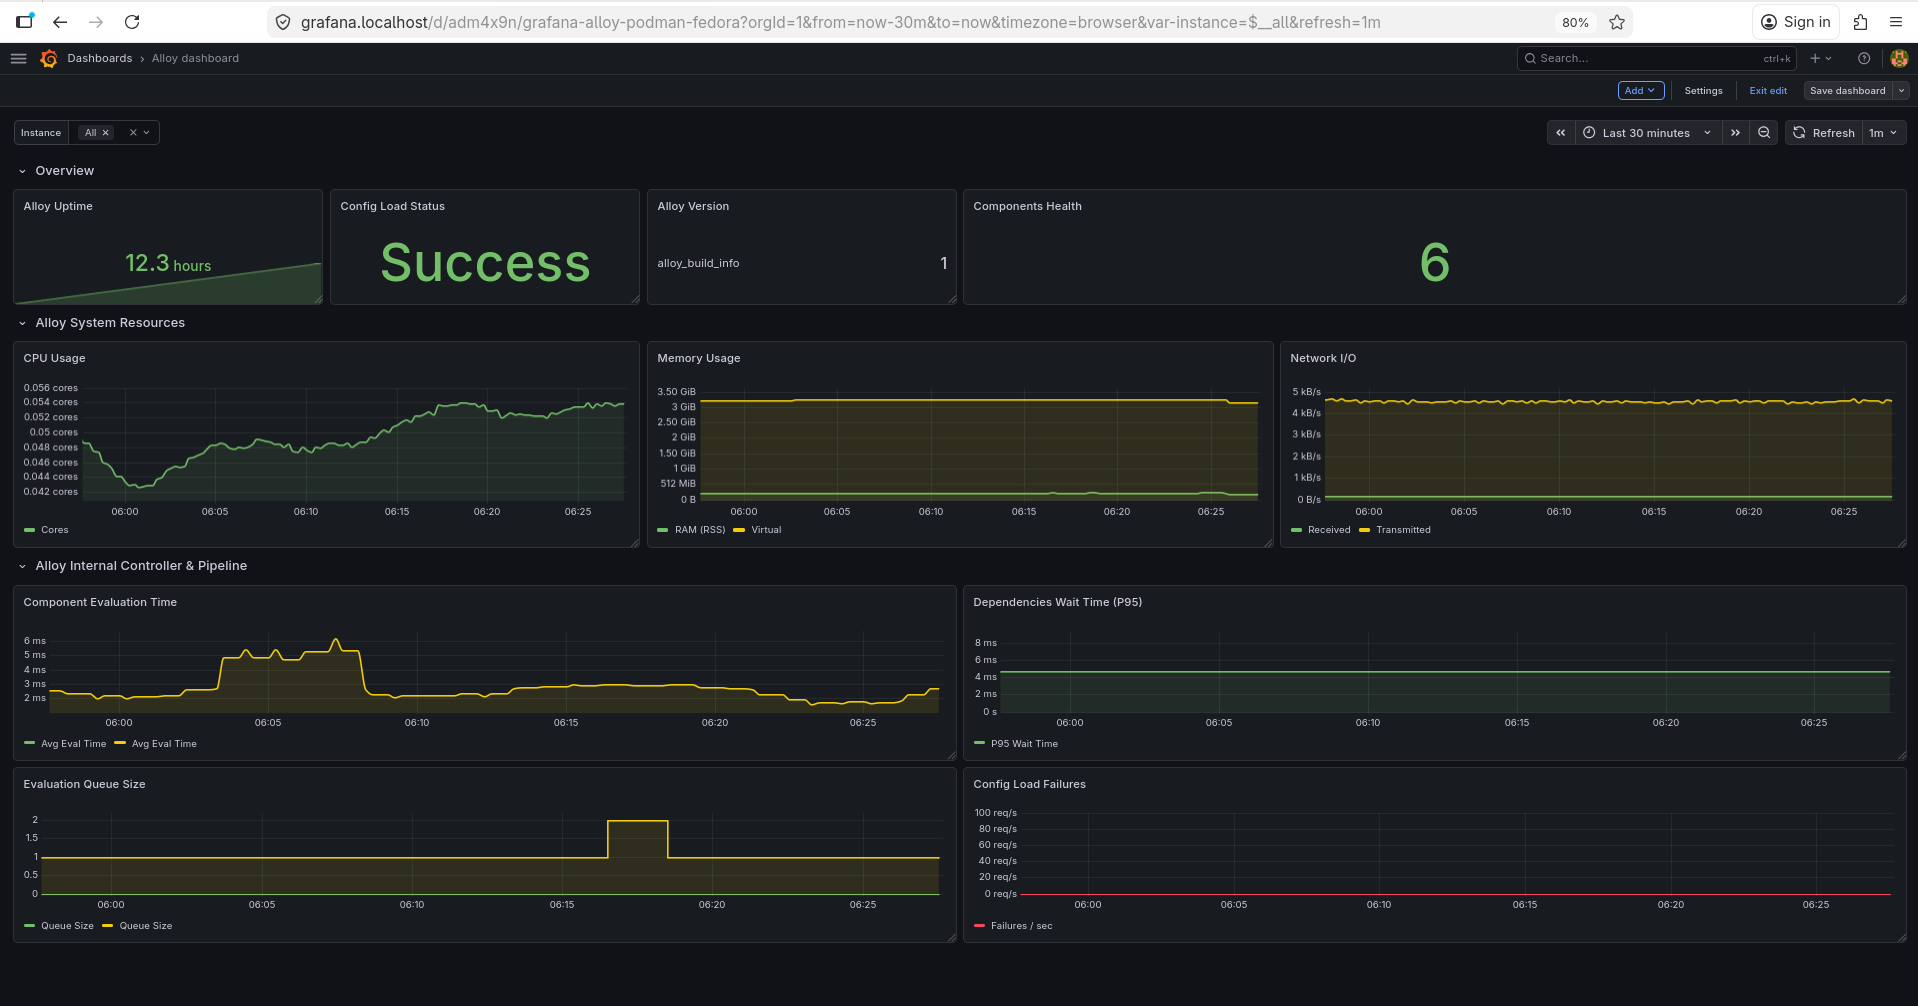
Task: Click the alloy_build_info row in Alloy Version
Action: point(802,263)
